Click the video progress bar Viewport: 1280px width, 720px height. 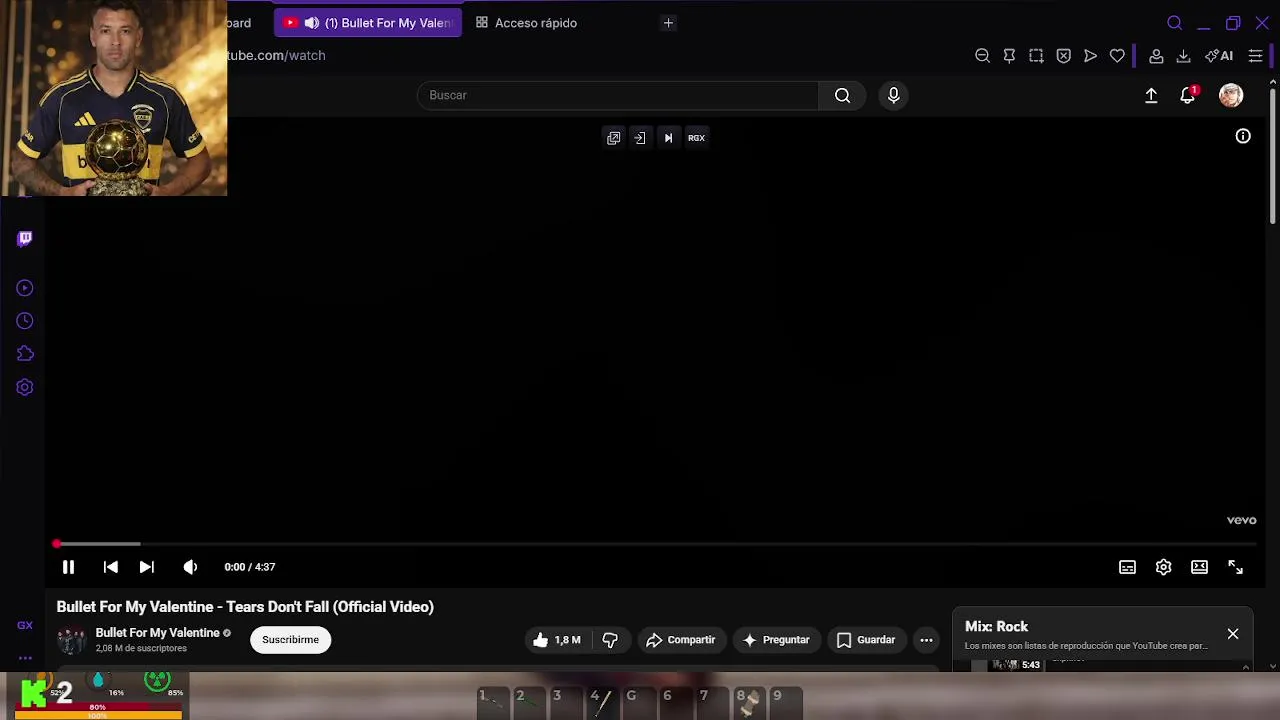655,544
